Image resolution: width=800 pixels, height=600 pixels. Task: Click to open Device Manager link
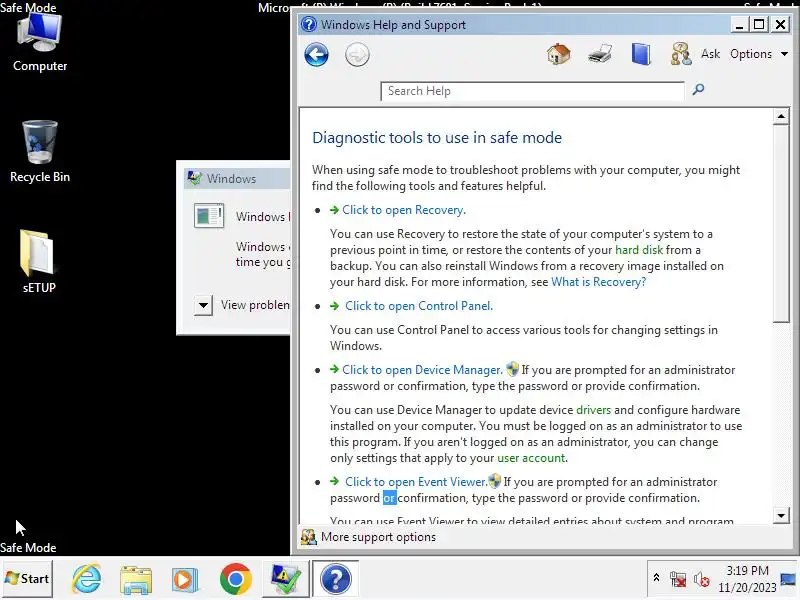click(x=422, y=370)
